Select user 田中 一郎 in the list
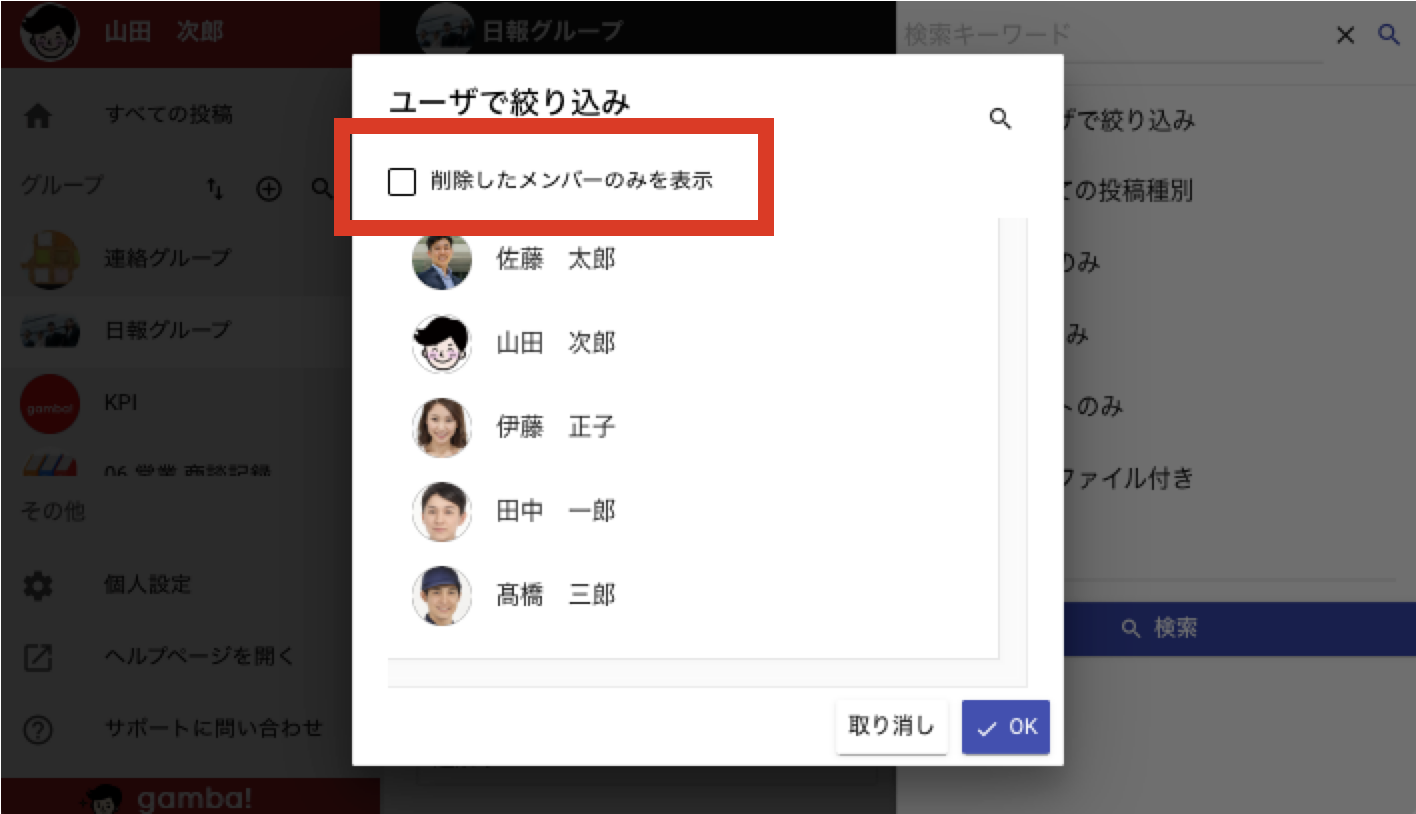Image resolution: width=1416 pixels, height=814 pixels. click(x=693, y=512)
